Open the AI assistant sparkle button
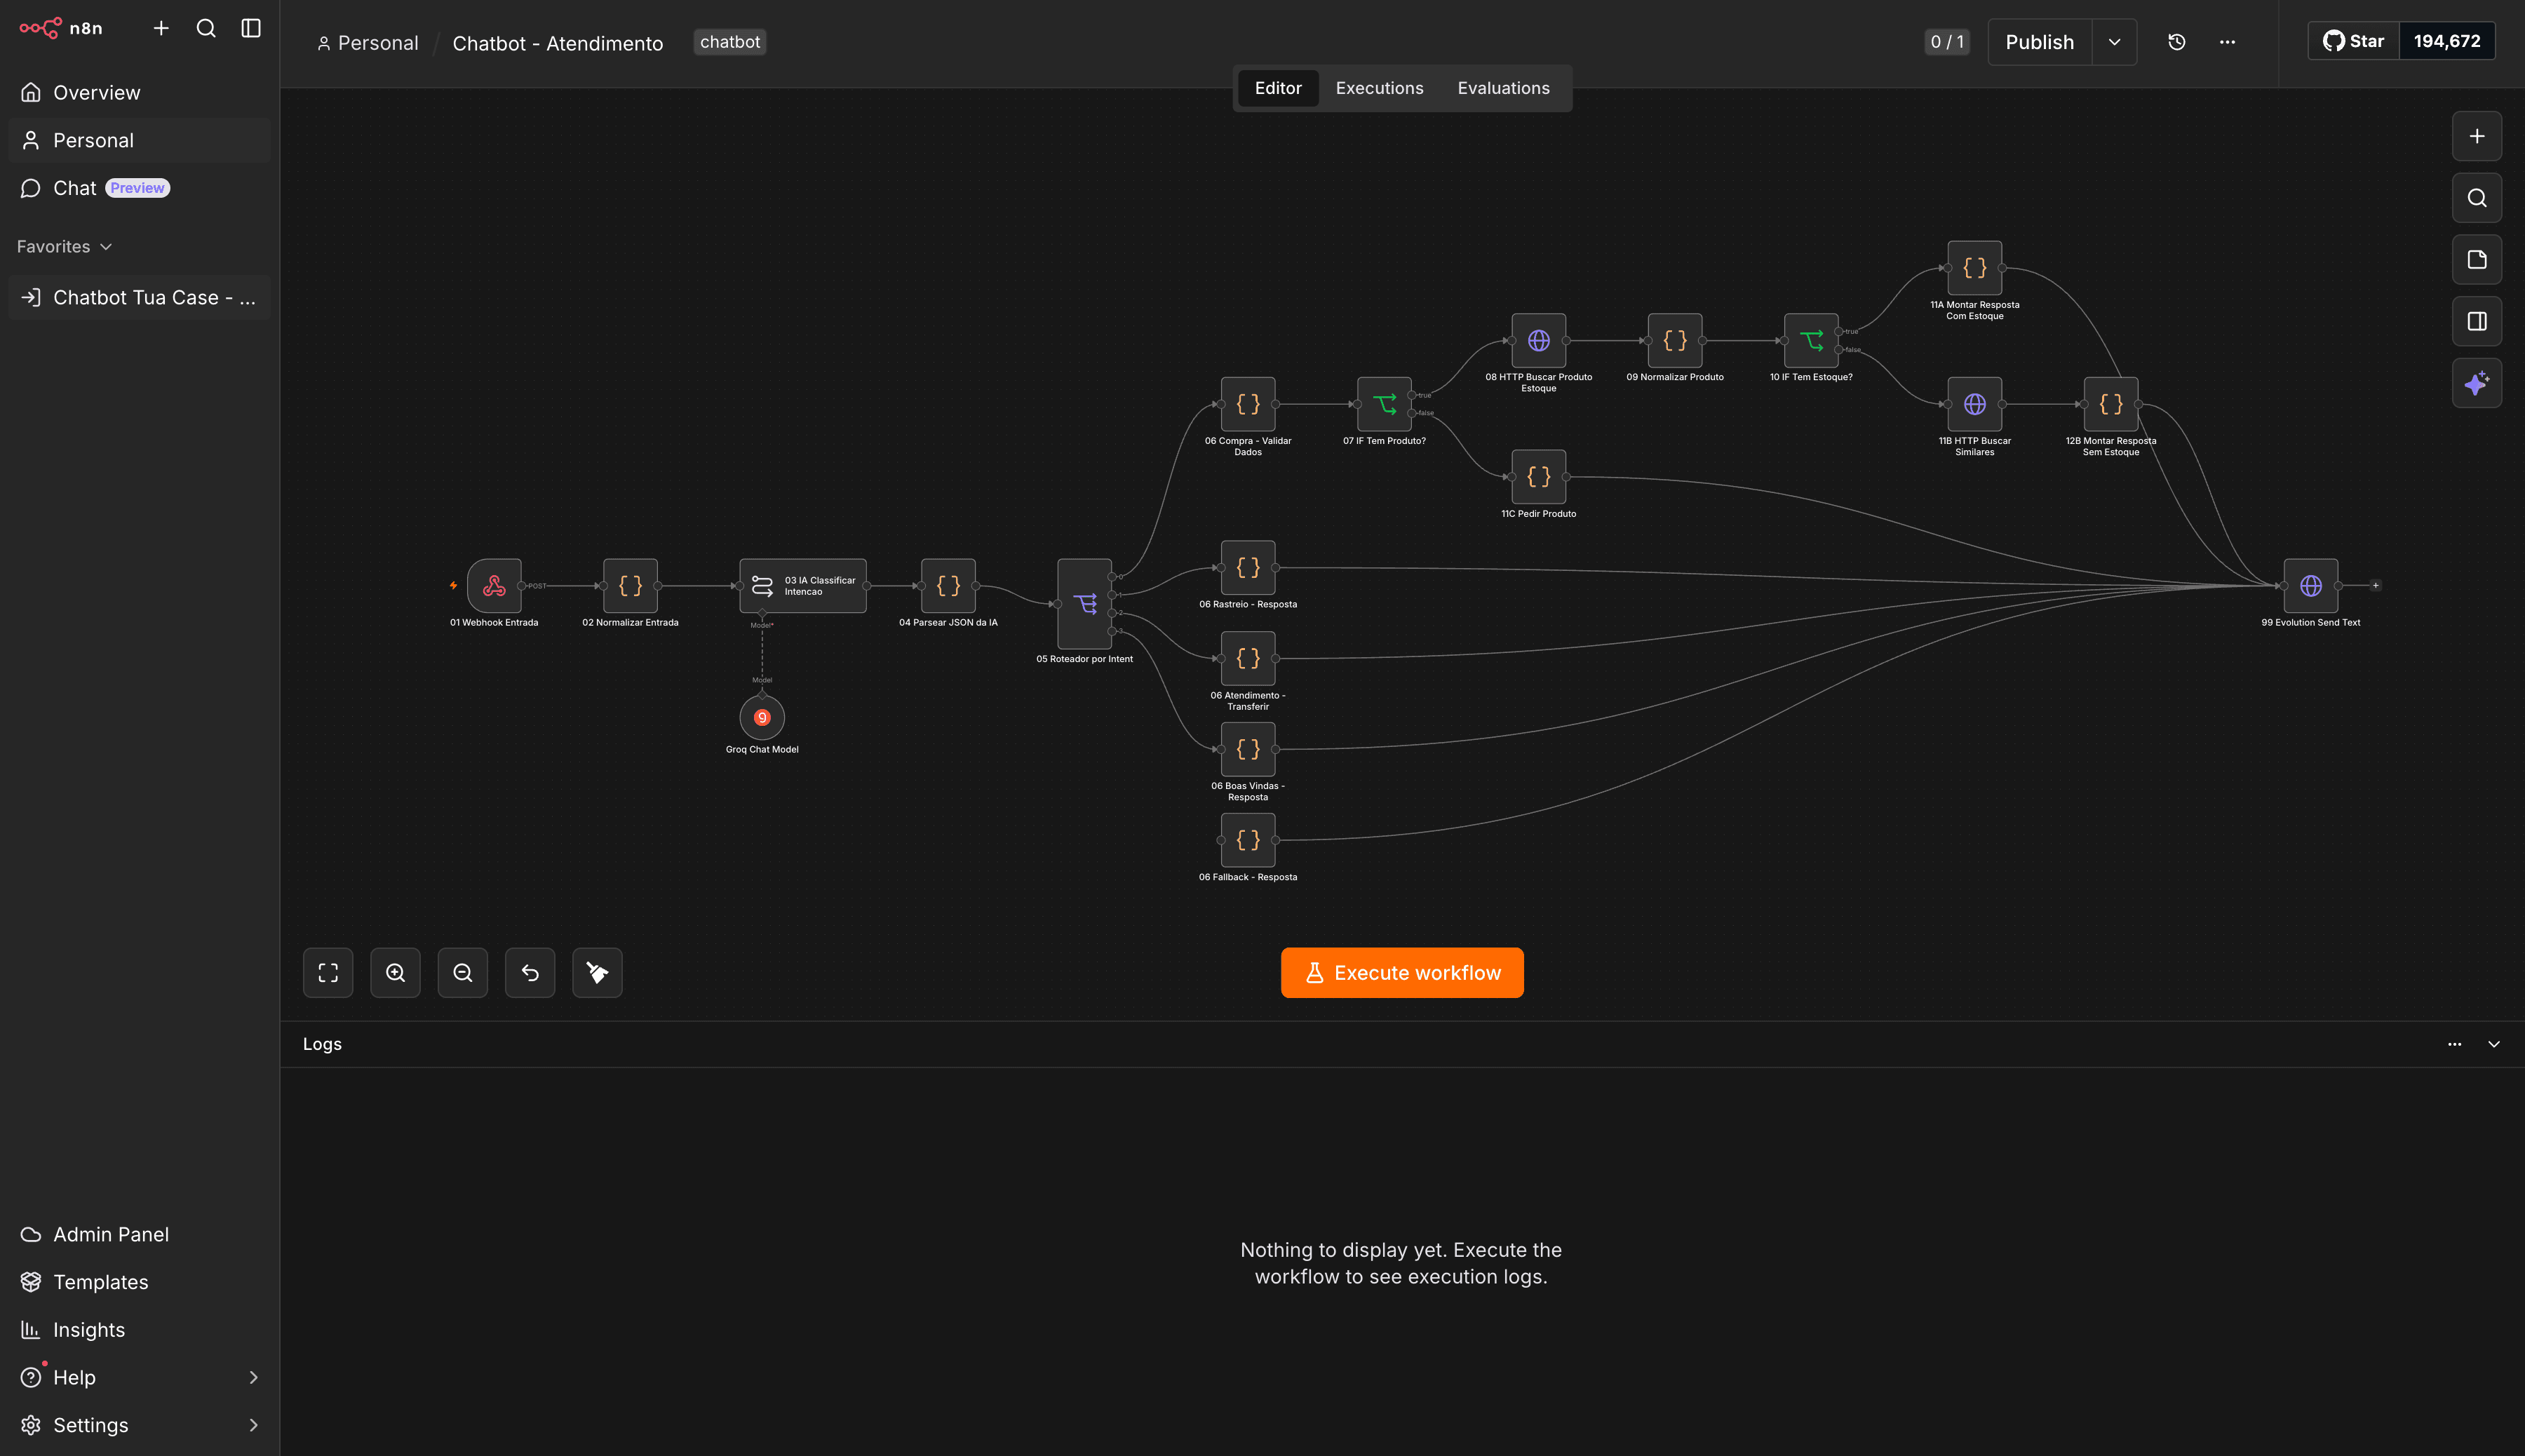 2477,383
